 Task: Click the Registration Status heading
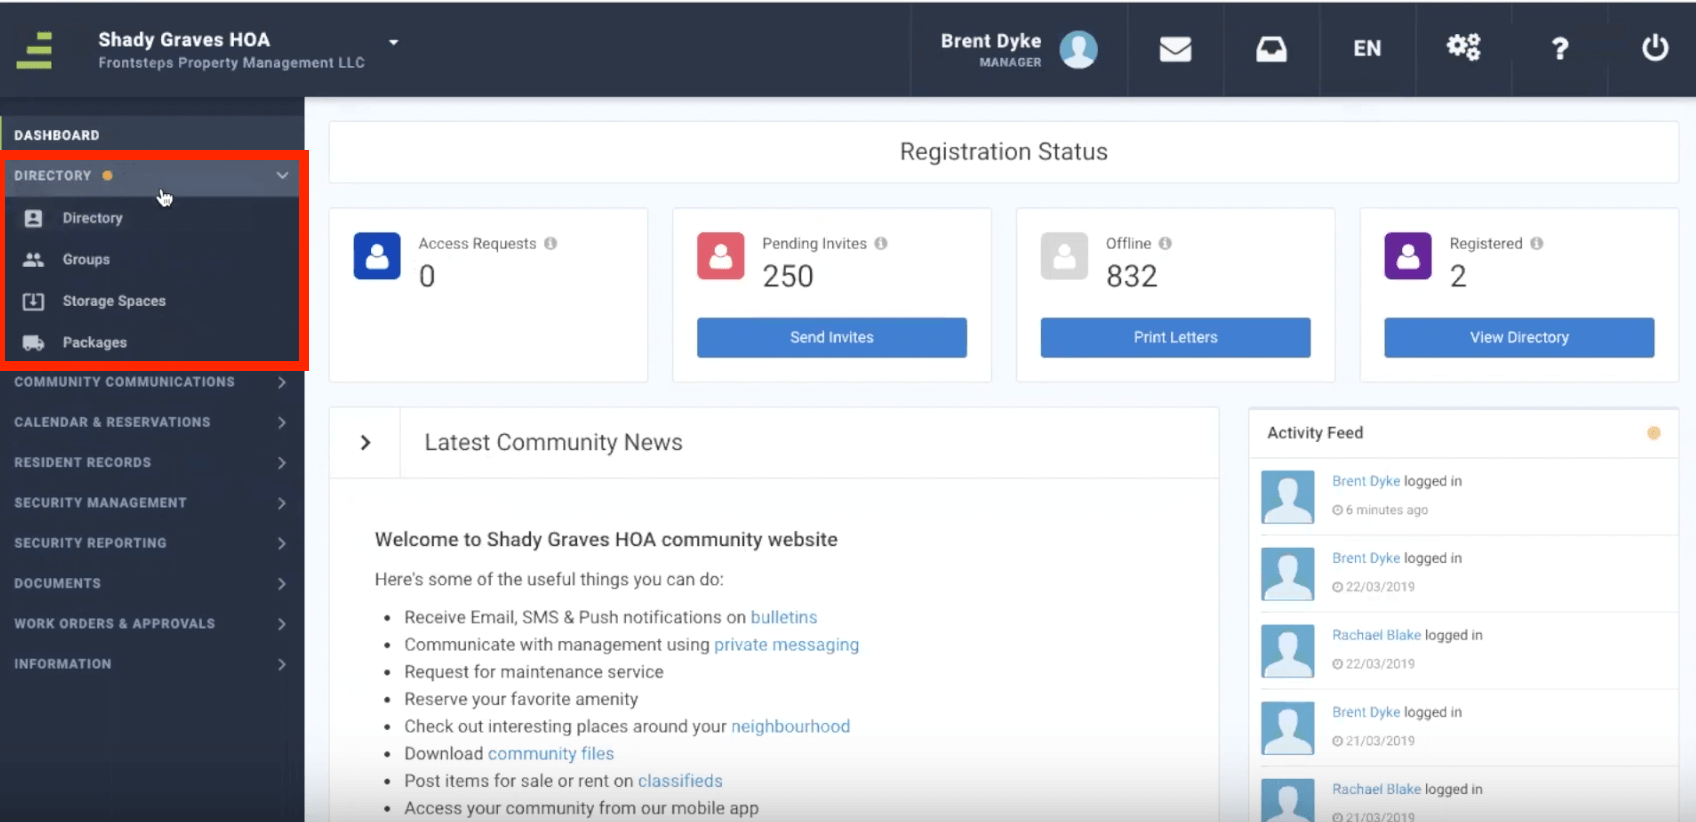(x=1004, y=152)
